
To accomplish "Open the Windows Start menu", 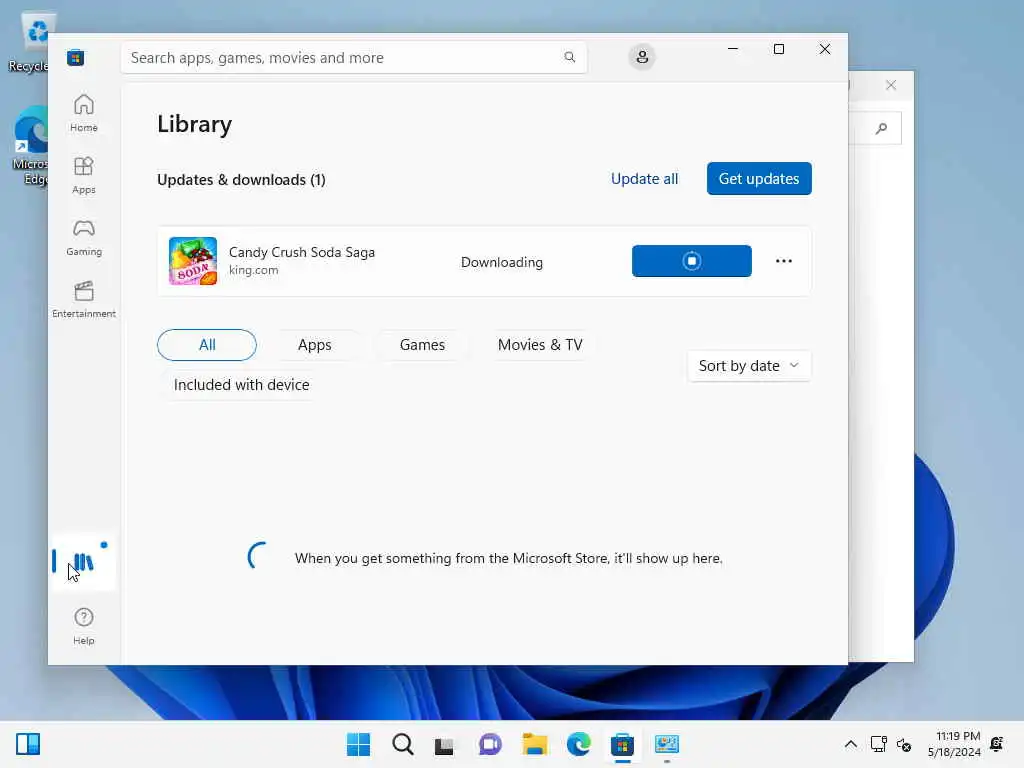I will (358, 744).
